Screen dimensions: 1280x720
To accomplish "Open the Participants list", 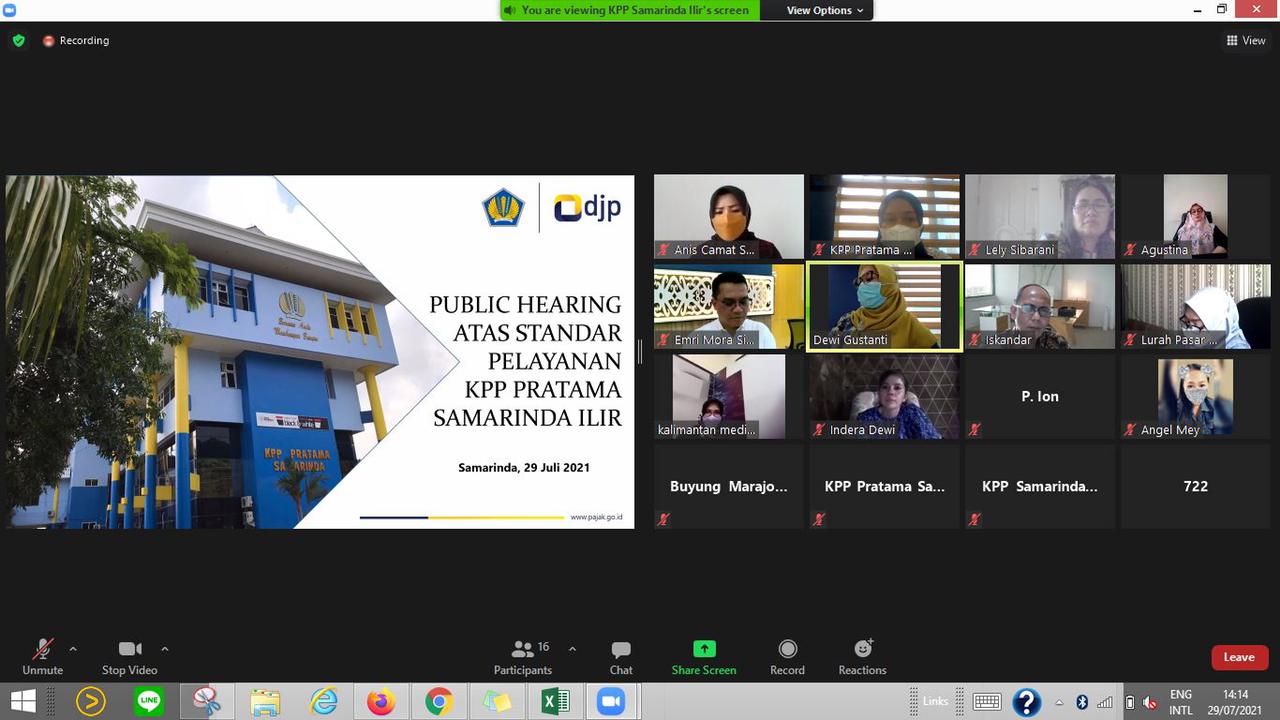I will coord(523,657).
